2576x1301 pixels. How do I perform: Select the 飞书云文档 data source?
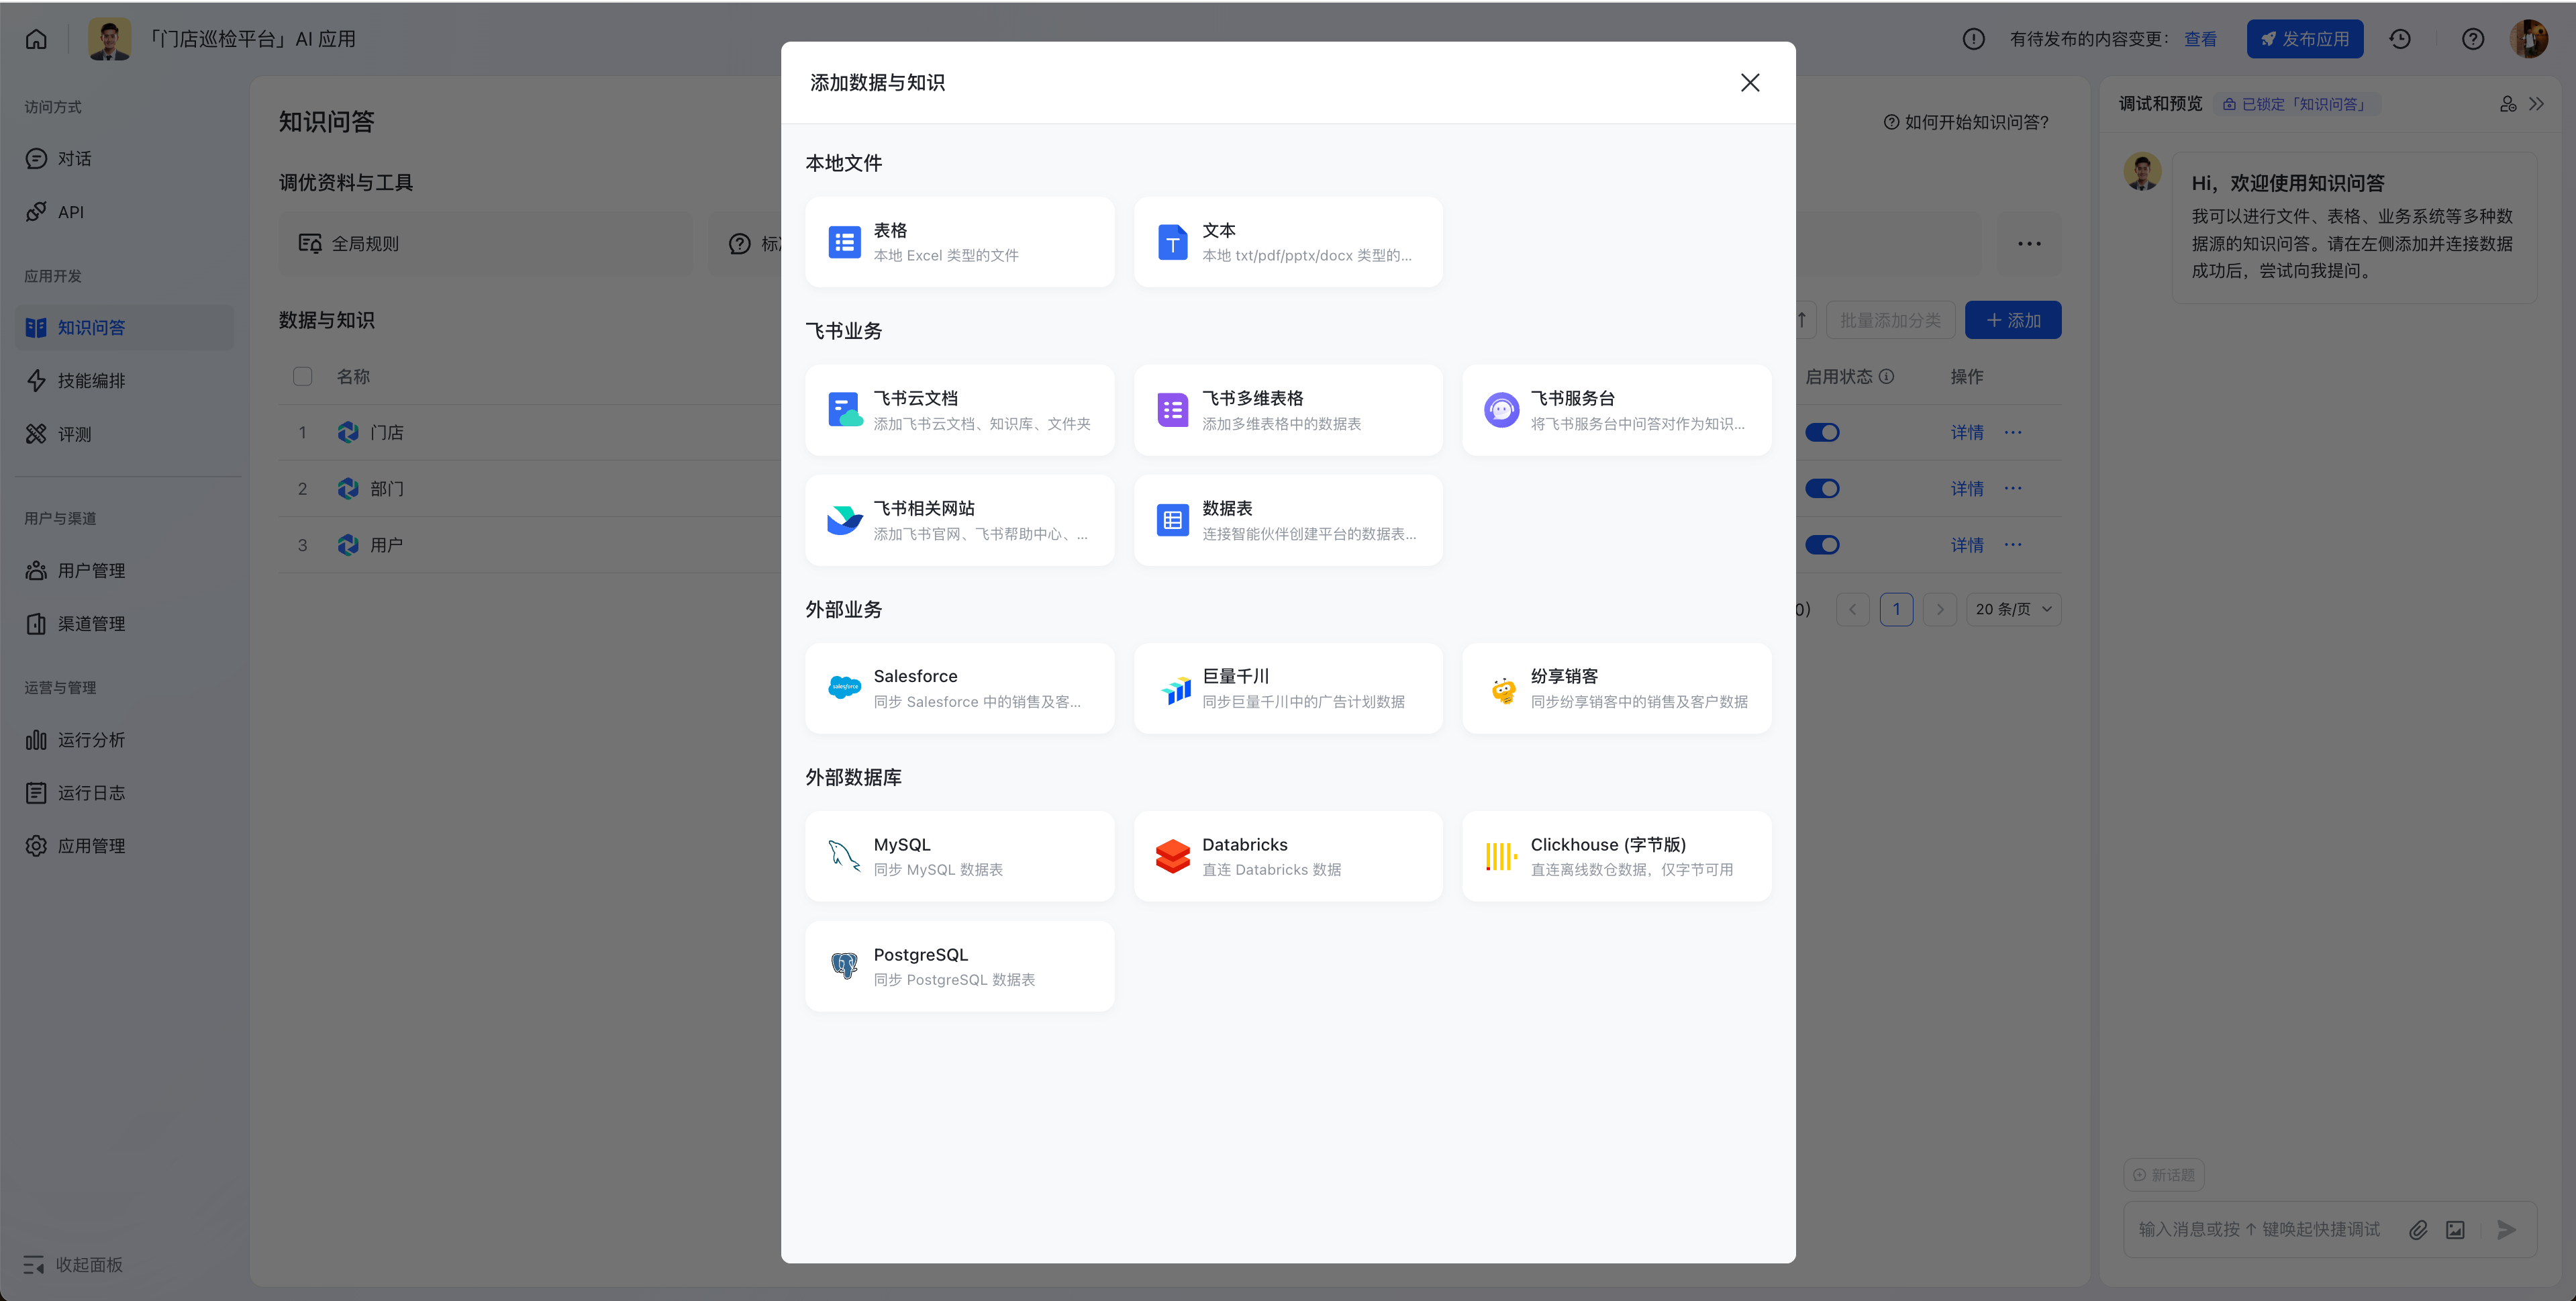point(959,410)
